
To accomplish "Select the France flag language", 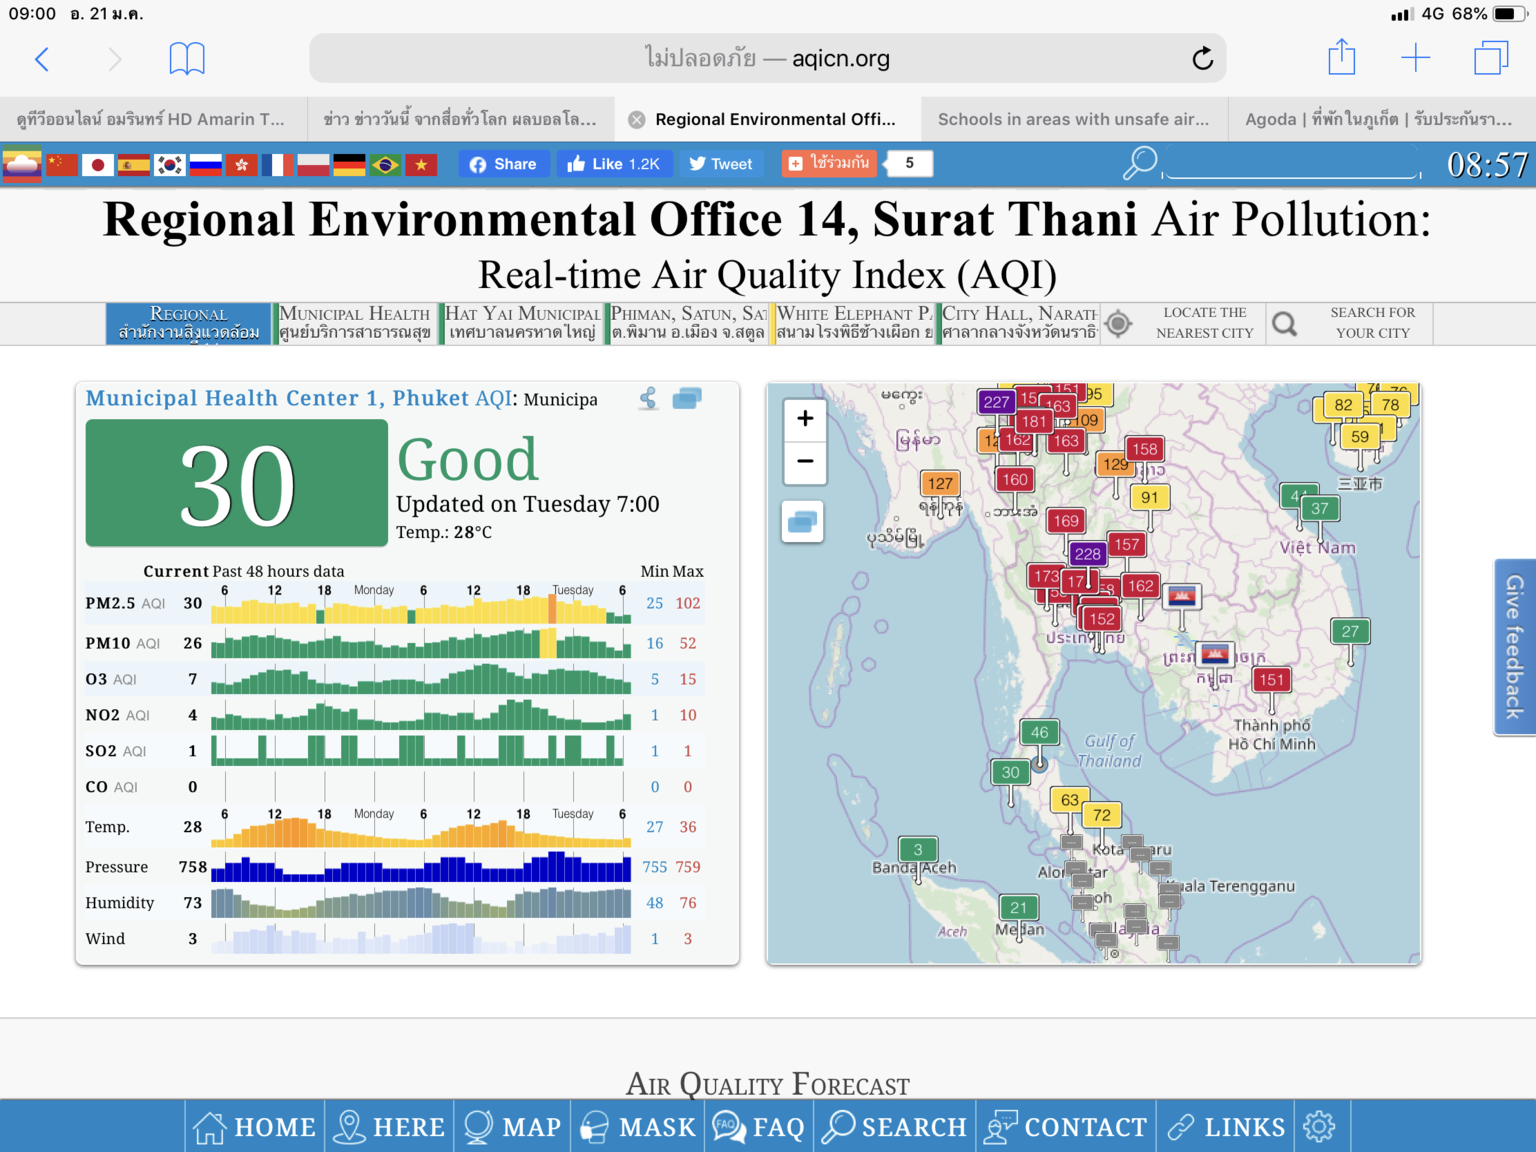I will (277, 164).
